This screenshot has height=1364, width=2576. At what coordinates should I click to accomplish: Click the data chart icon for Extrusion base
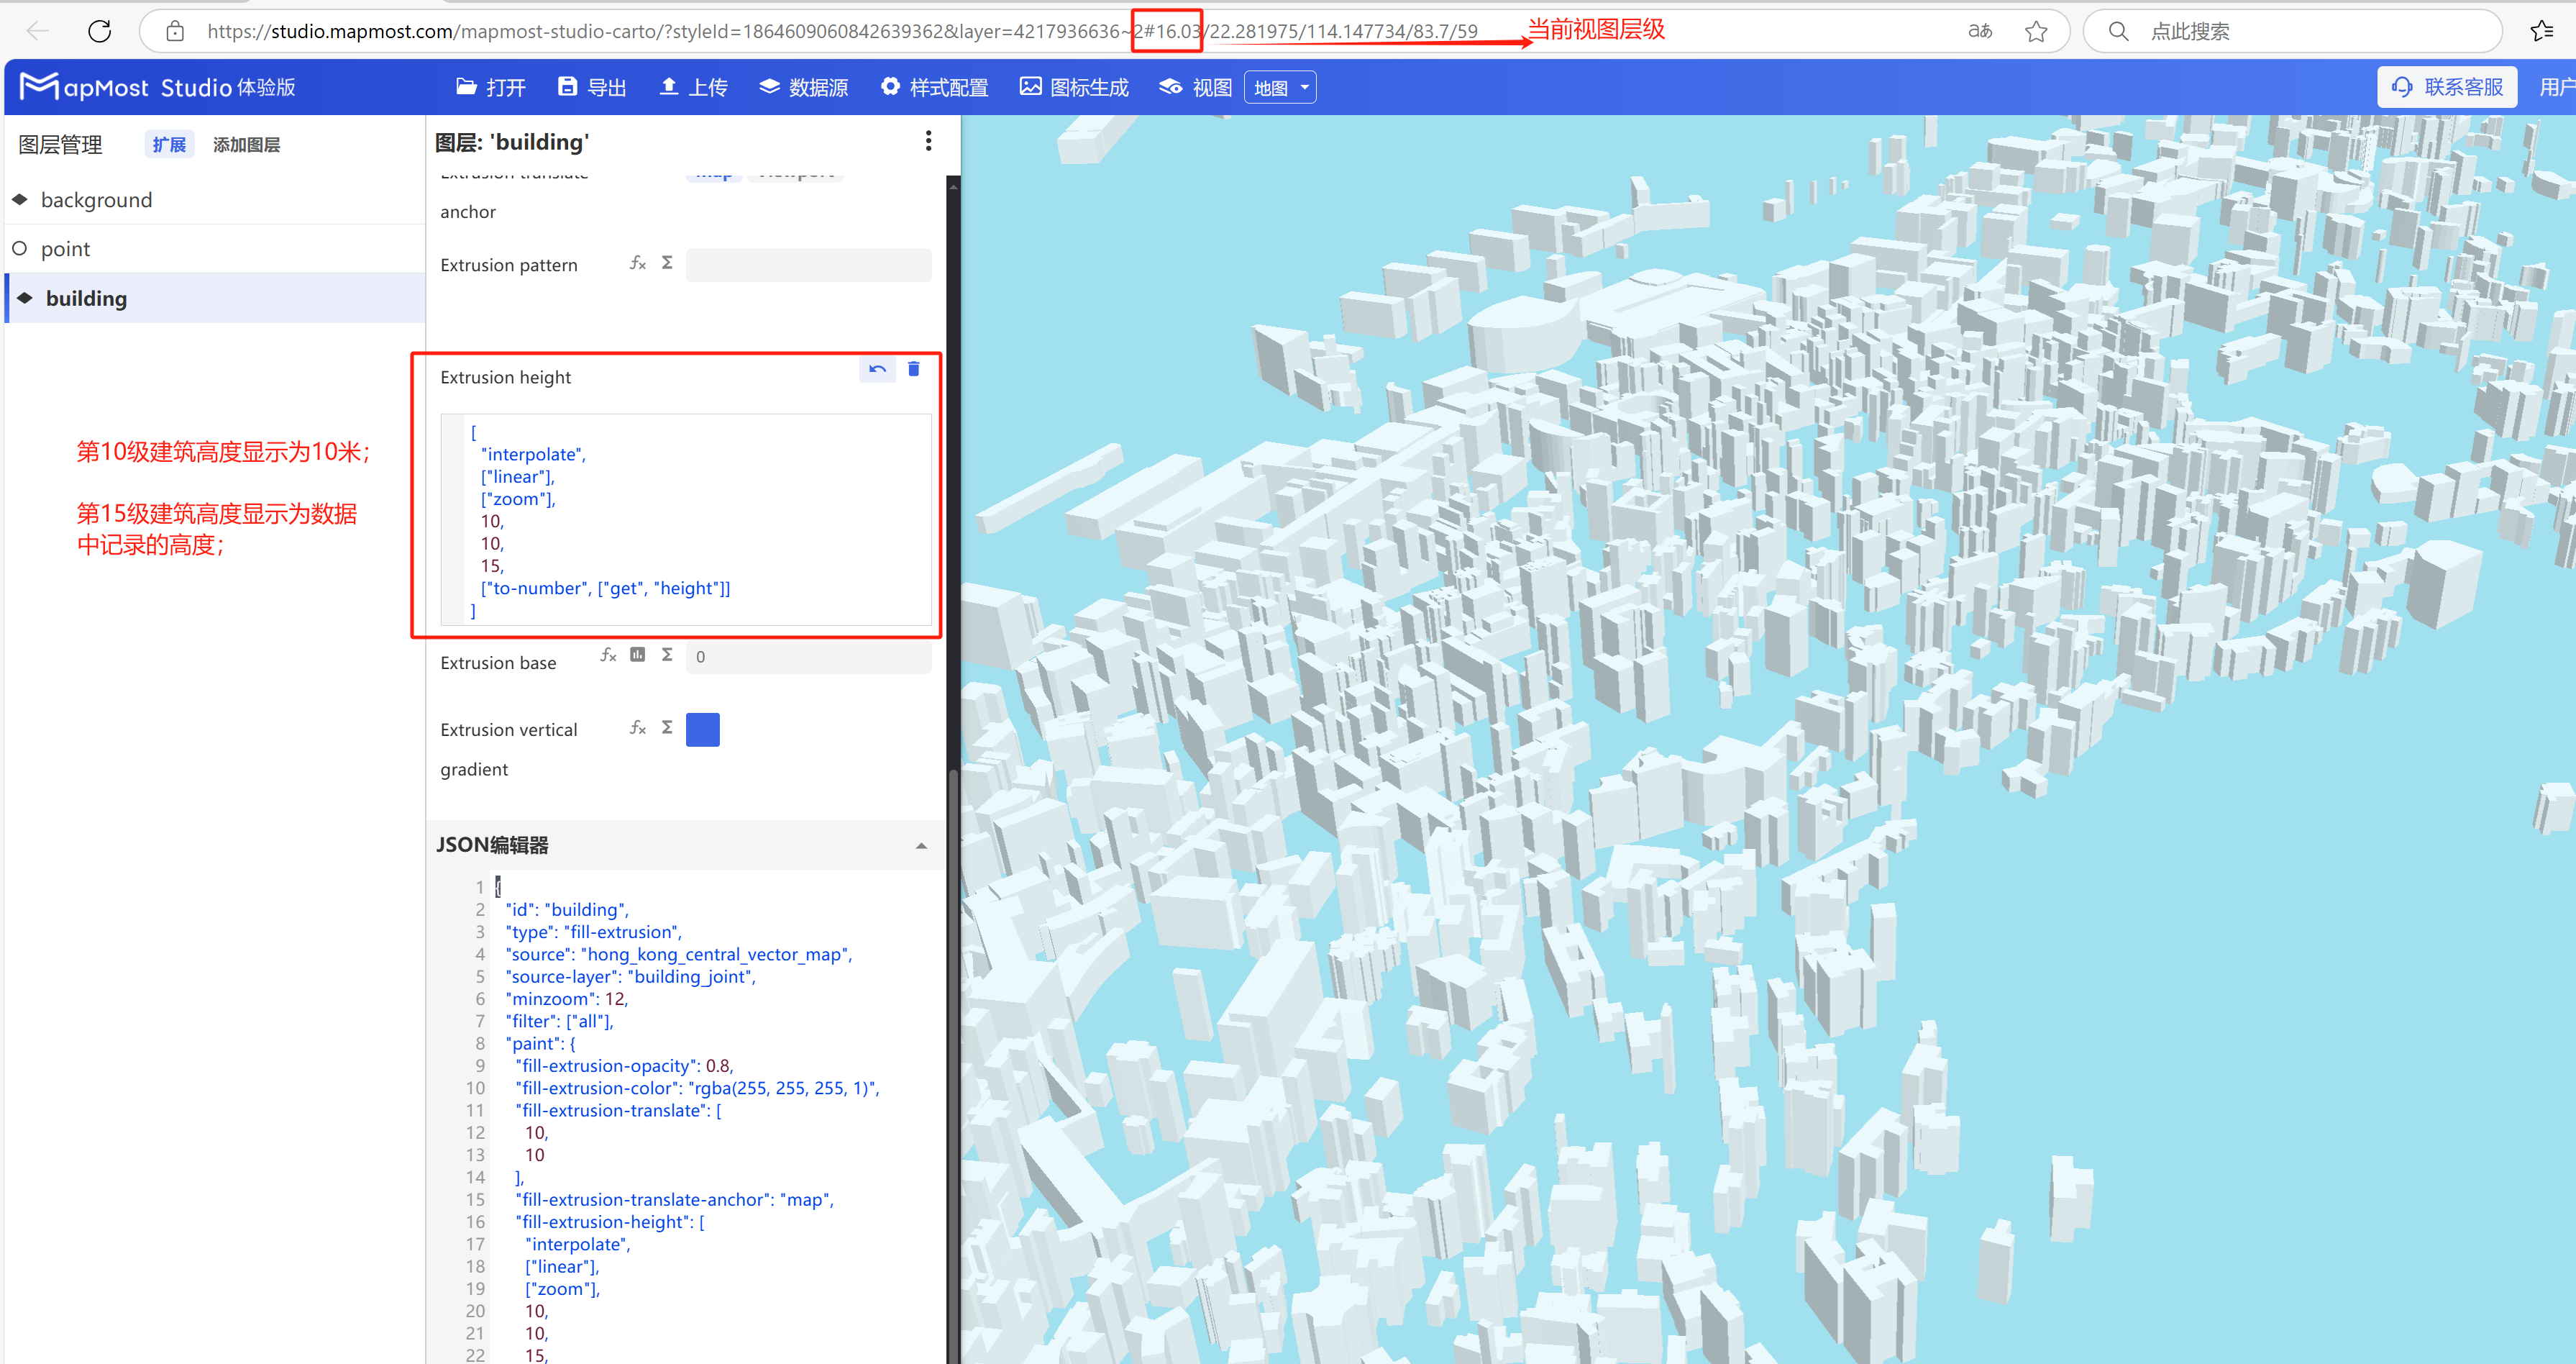pos(637,655)
